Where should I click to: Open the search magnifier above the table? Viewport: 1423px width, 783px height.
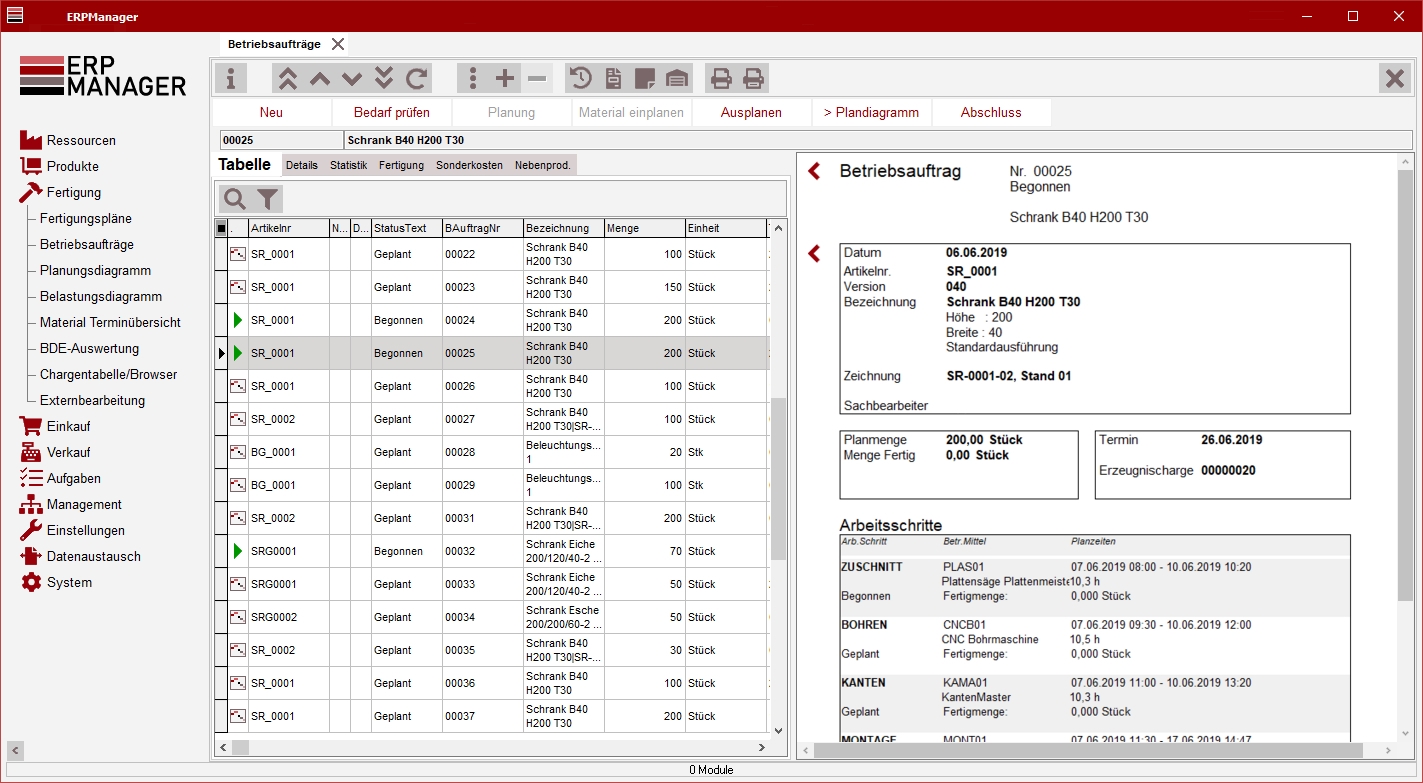235,198
